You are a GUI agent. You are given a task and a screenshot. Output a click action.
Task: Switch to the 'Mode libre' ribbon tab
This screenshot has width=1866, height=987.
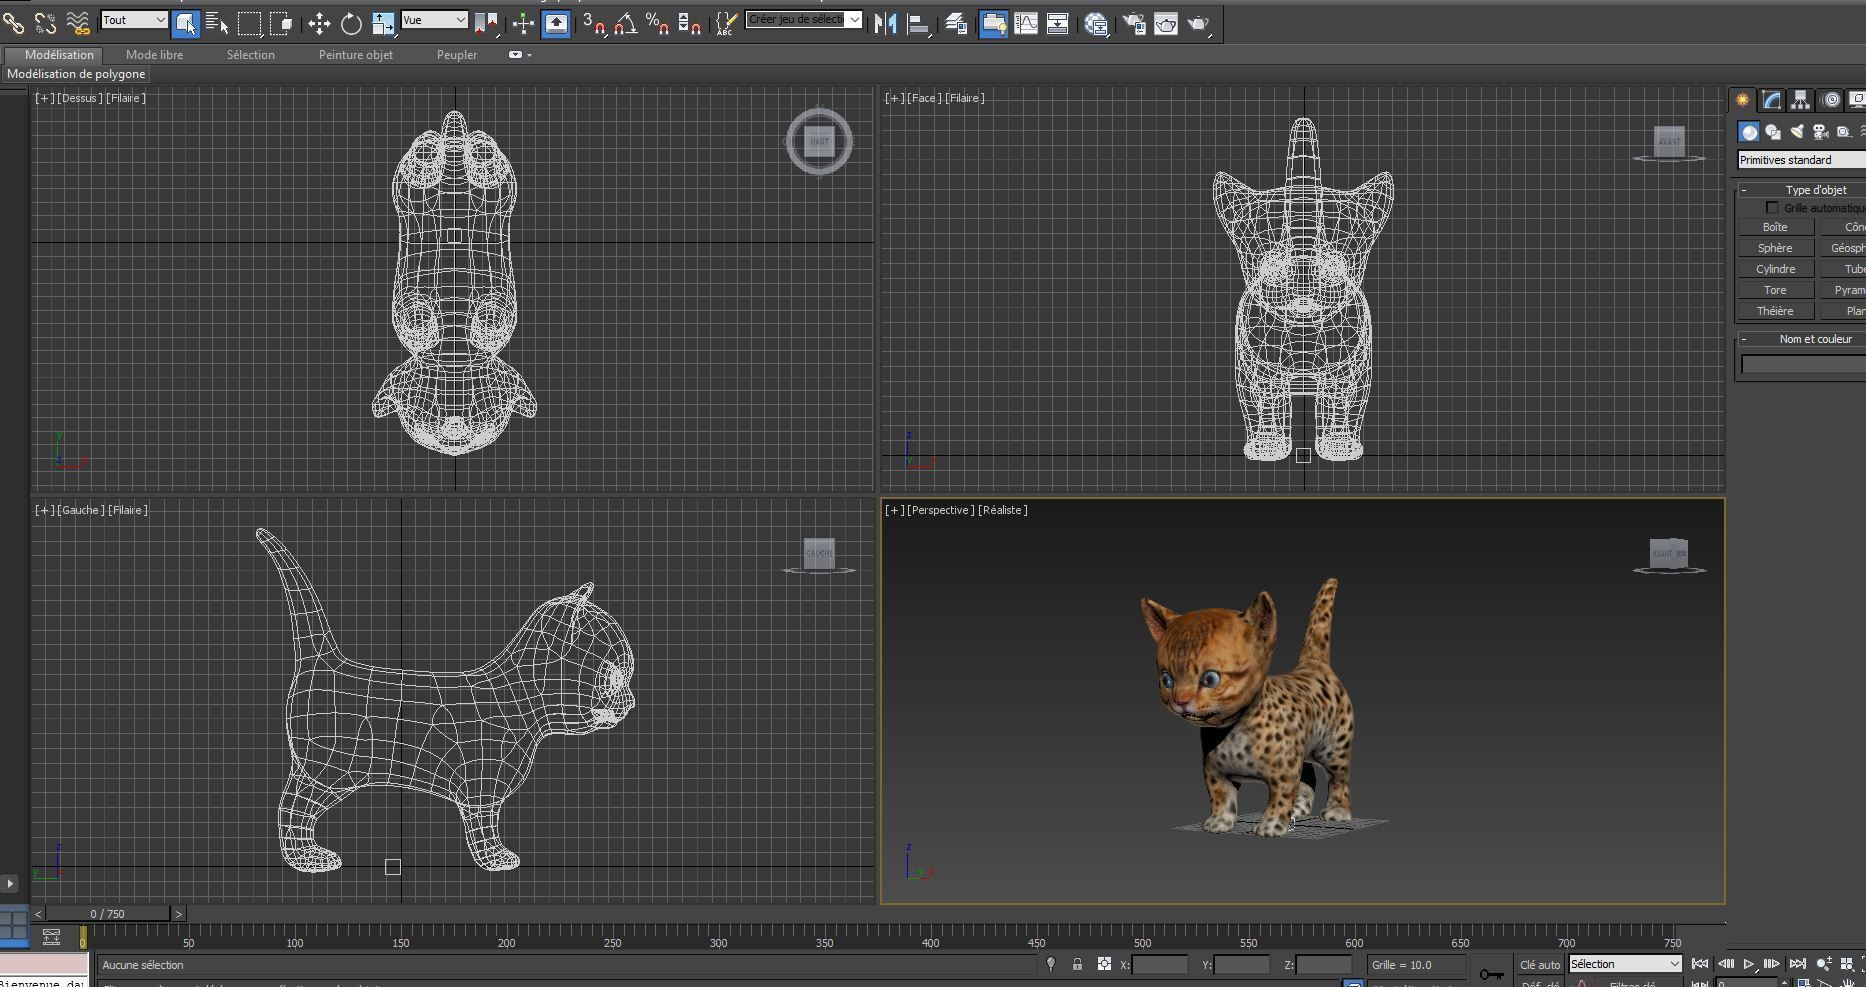pos(154,55)
